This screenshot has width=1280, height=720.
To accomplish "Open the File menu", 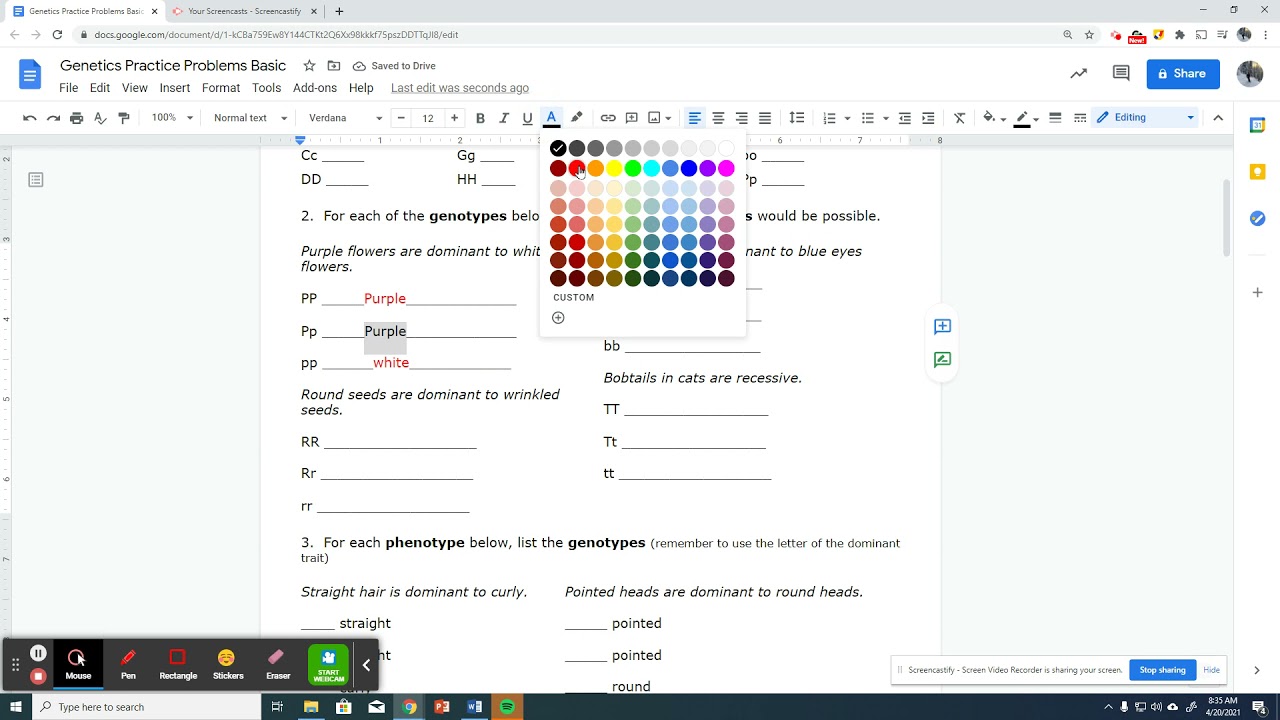I will click(x=68, y=88).
